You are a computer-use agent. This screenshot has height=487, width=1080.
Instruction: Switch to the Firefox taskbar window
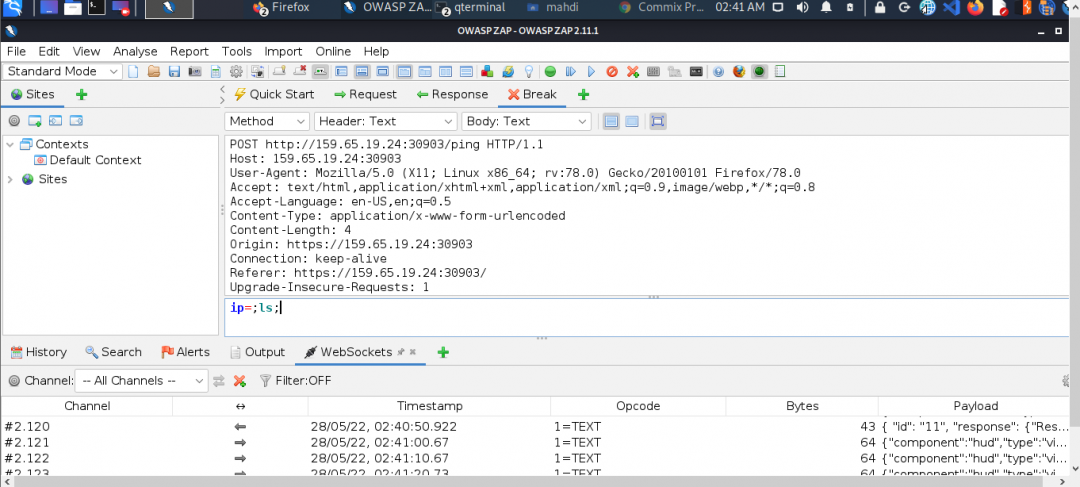tap(281, 8)
